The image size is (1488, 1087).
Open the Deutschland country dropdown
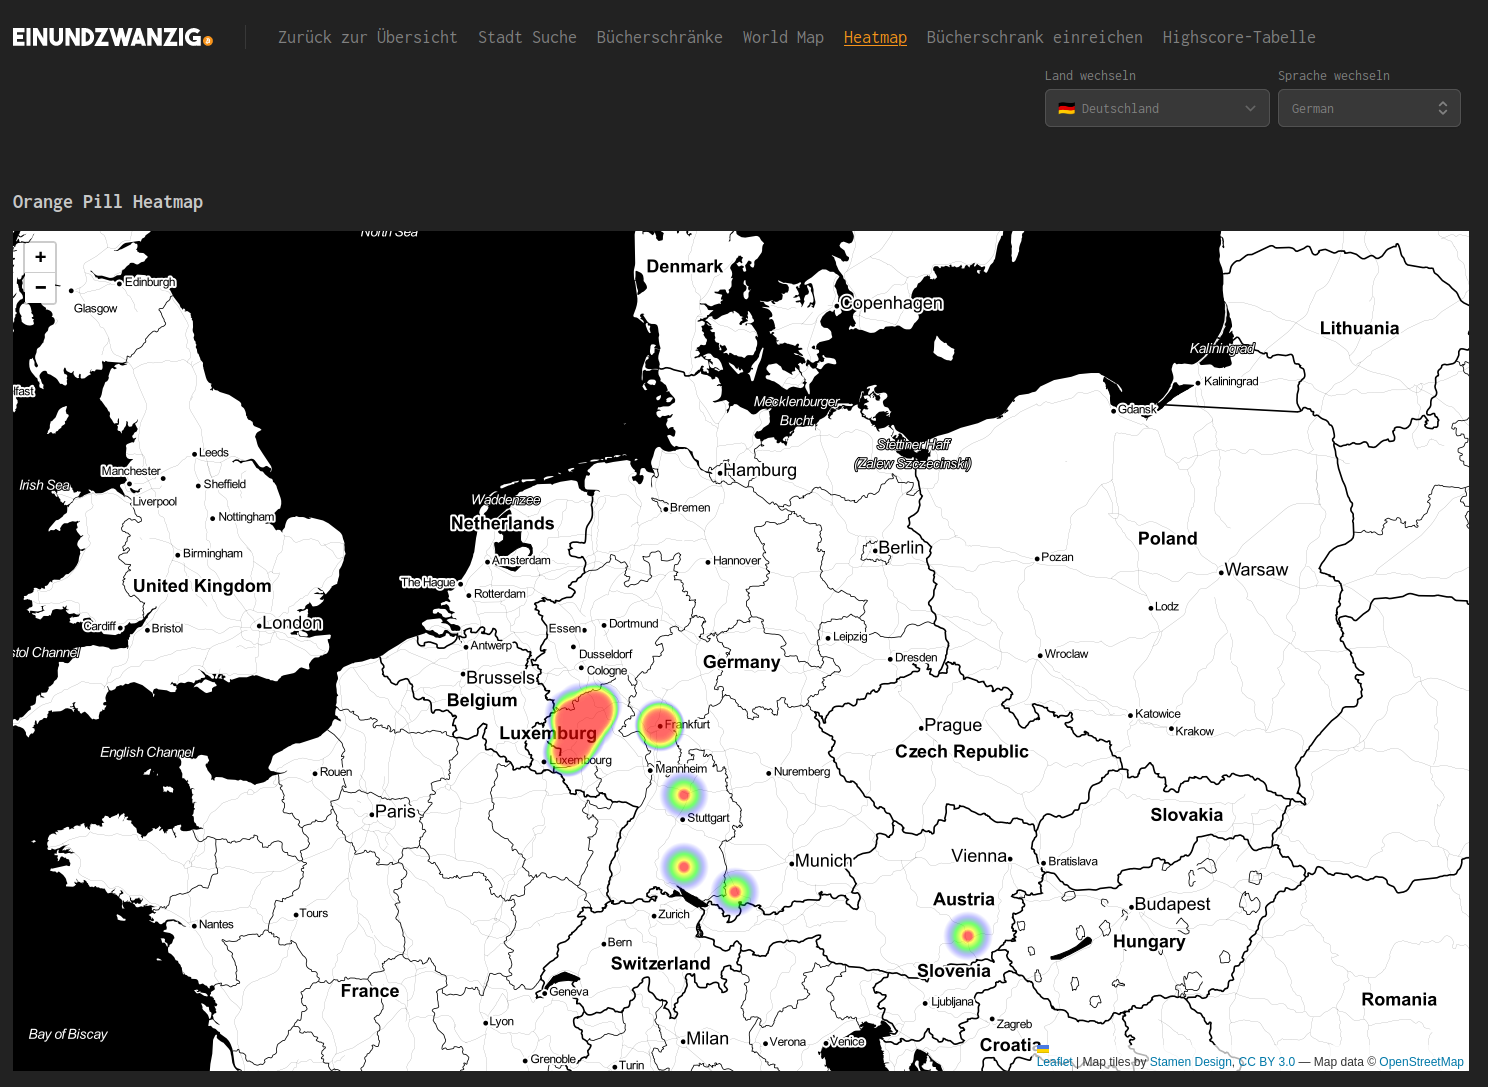pos(1156,108)
